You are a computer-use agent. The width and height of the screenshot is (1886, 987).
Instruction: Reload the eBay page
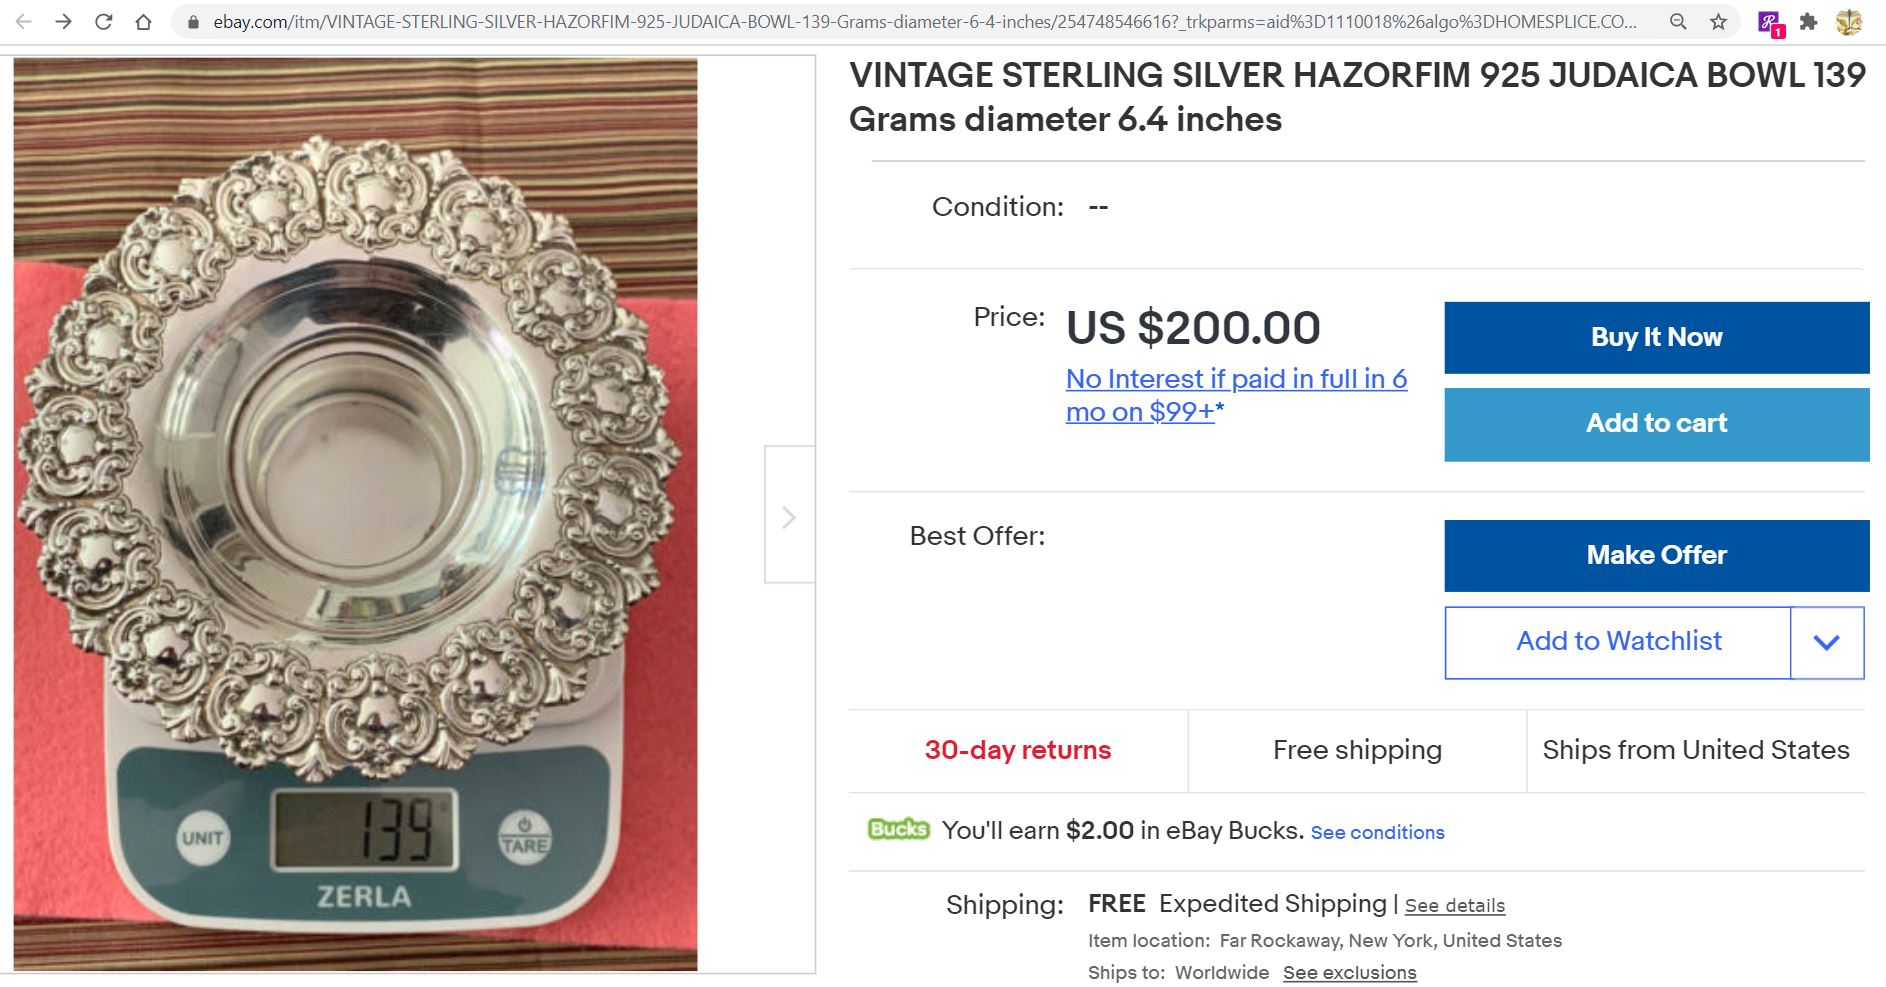click(x=103, y=21)
